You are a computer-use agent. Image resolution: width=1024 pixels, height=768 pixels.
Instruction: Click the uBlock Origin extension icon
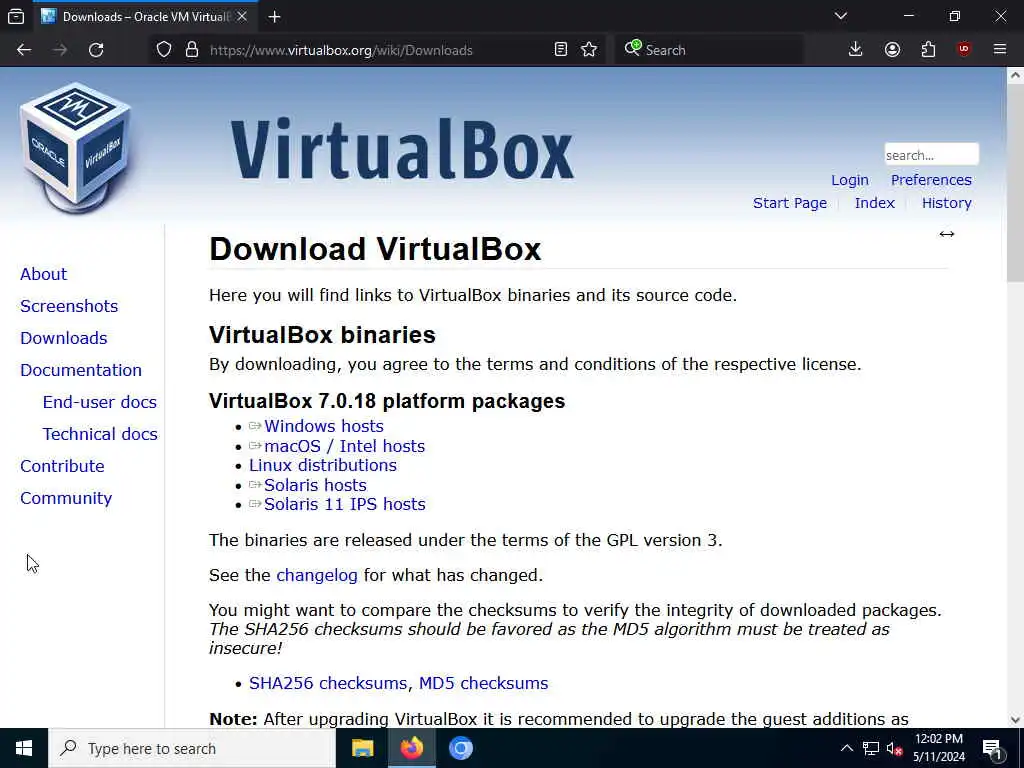(x=964, y=50)
